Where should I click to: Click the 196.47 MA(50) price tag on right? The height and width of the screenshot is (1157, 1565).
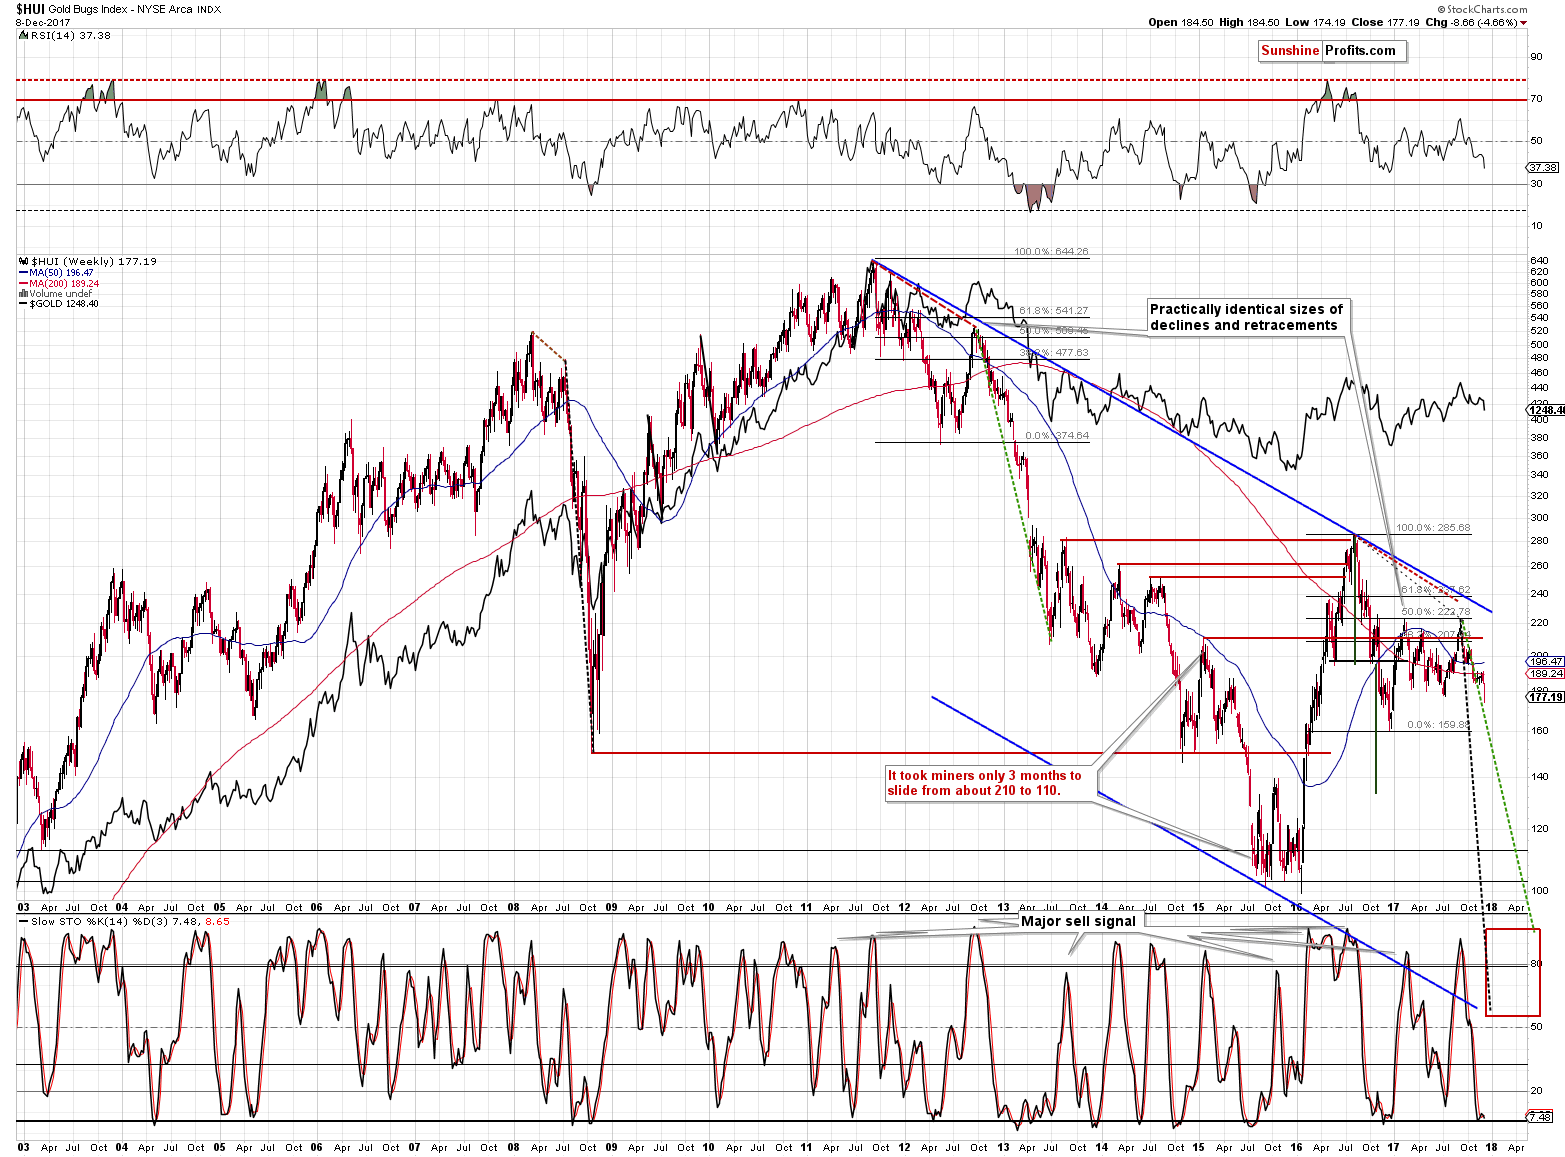point(1546,662)
